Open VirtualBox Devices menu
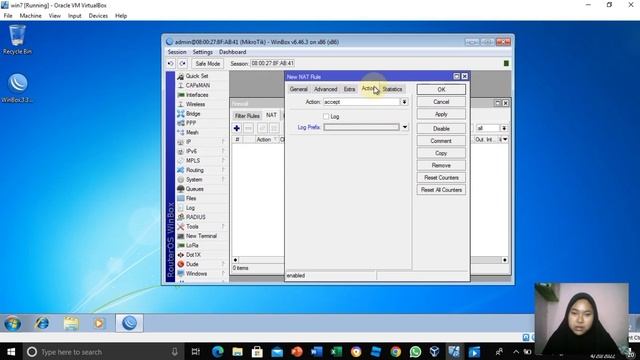Screen dimensions: 640x360 [98, 16]
